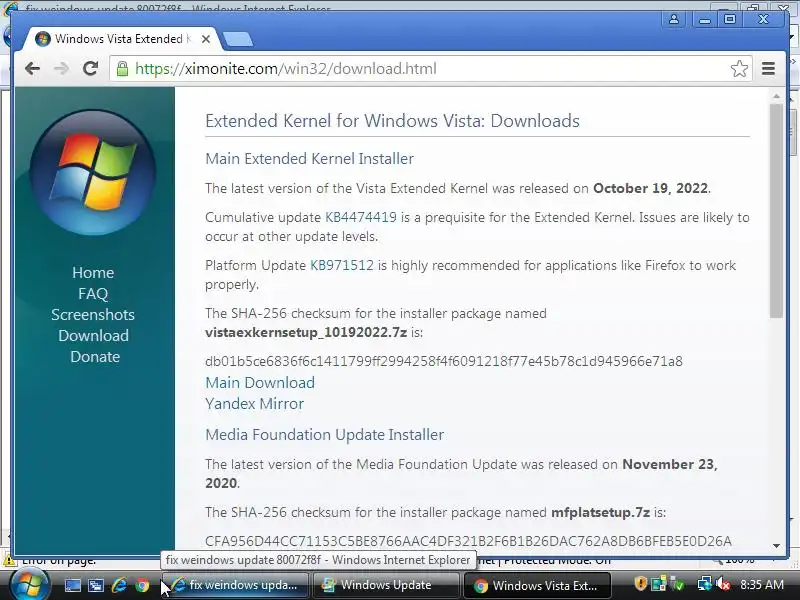Click the mfplatsetup.7z filename
Viewport: 800px width, 600px height.
point(601,512)
